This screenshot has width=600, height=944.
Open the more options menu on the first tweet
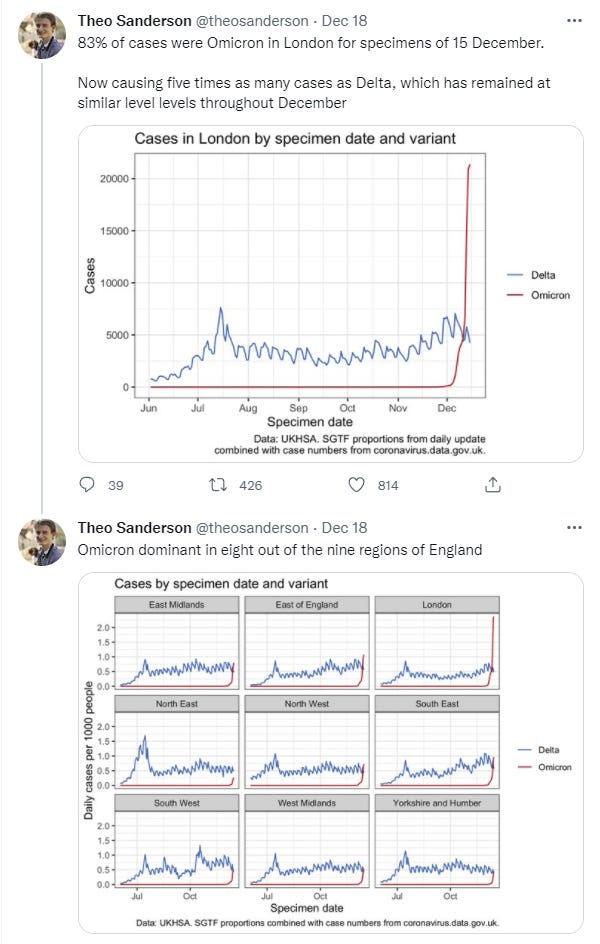[x=573, y=19]
